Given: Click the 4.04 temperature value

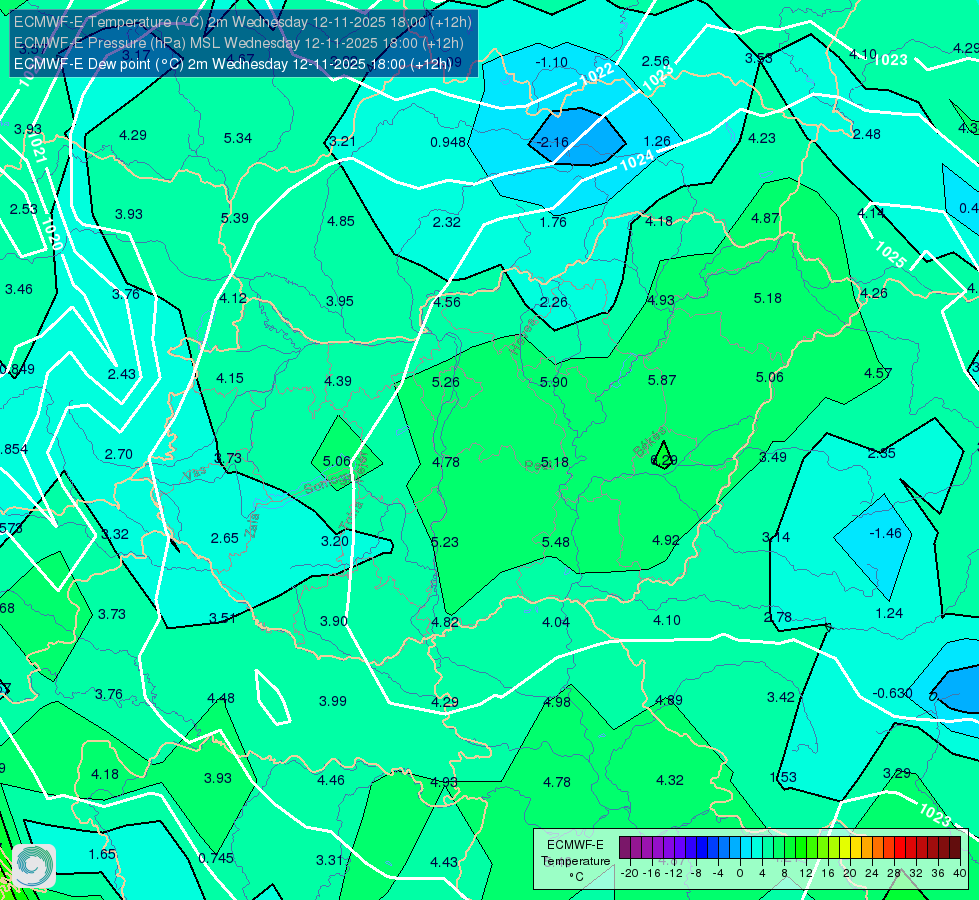Looking at the screenshot, I should pyautogui.click(x=556, y=622).
